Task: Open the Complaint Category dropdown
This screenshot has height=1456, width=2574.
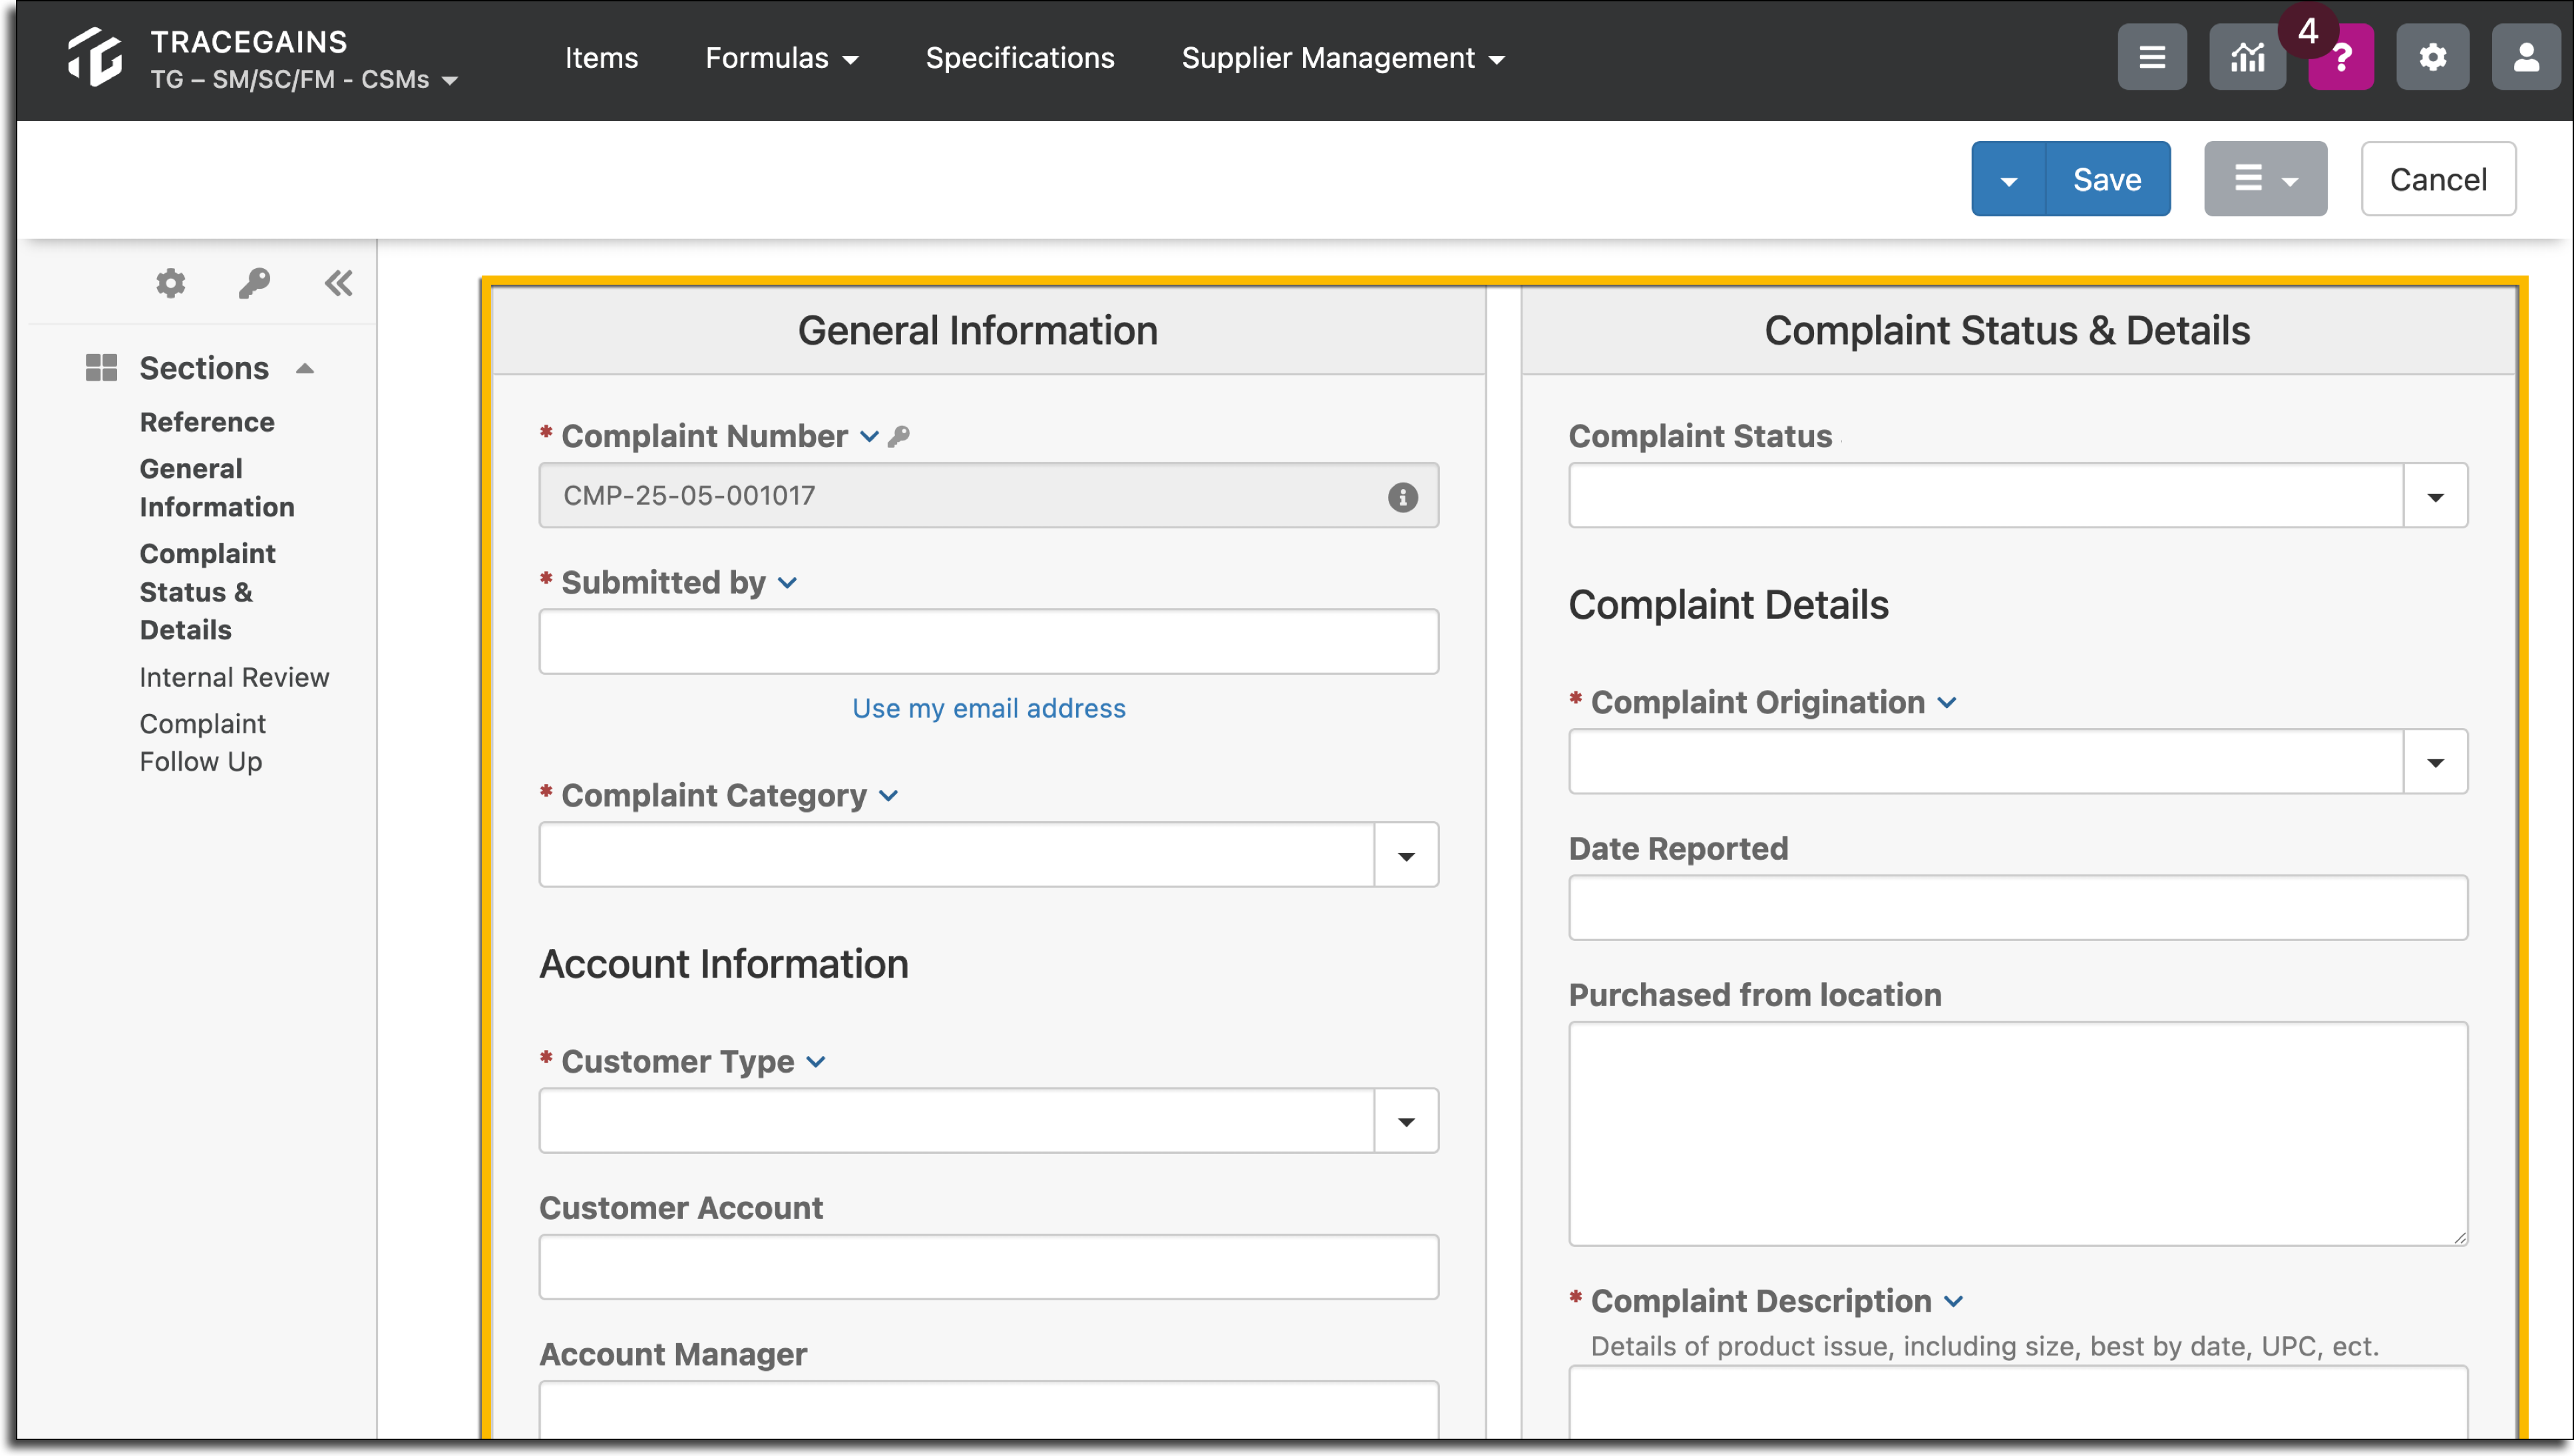Action: point(1406,856)
